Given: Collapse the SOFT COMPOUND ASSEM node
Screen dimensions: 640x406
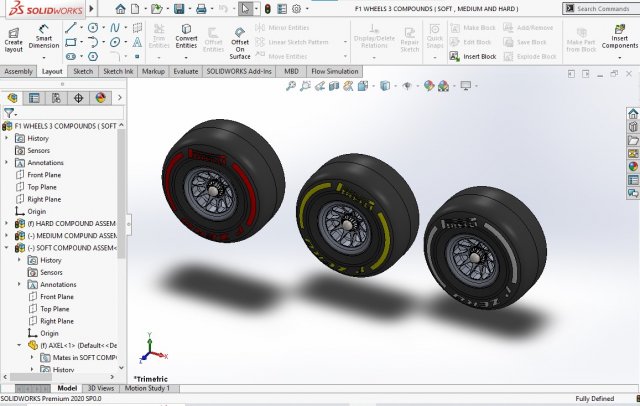Looking at the screenshot, I should [6, 248].
